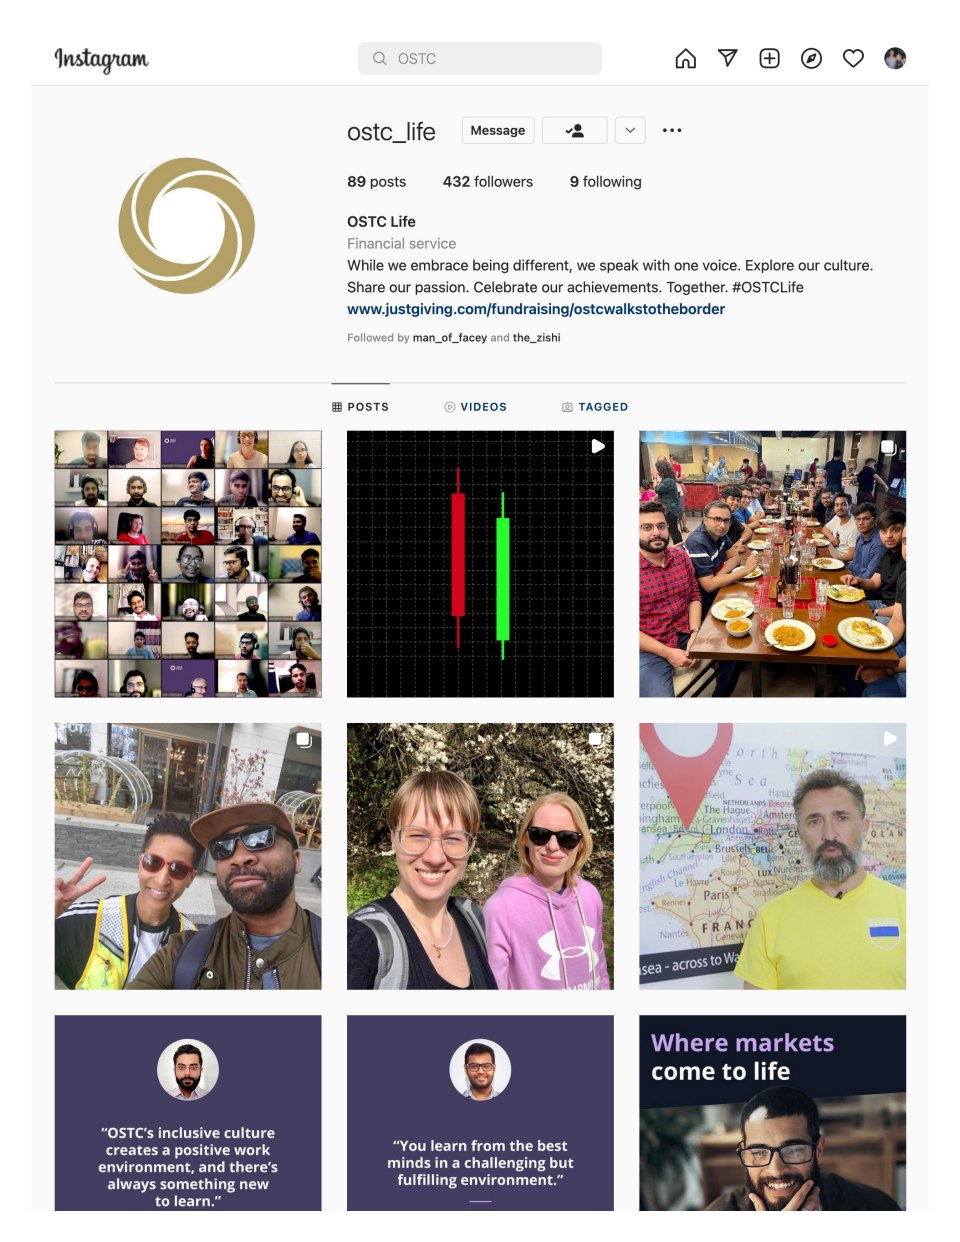Create a new post plus icon
The width and height of the screenshot is (960, 1242).
tap(769, 58)
